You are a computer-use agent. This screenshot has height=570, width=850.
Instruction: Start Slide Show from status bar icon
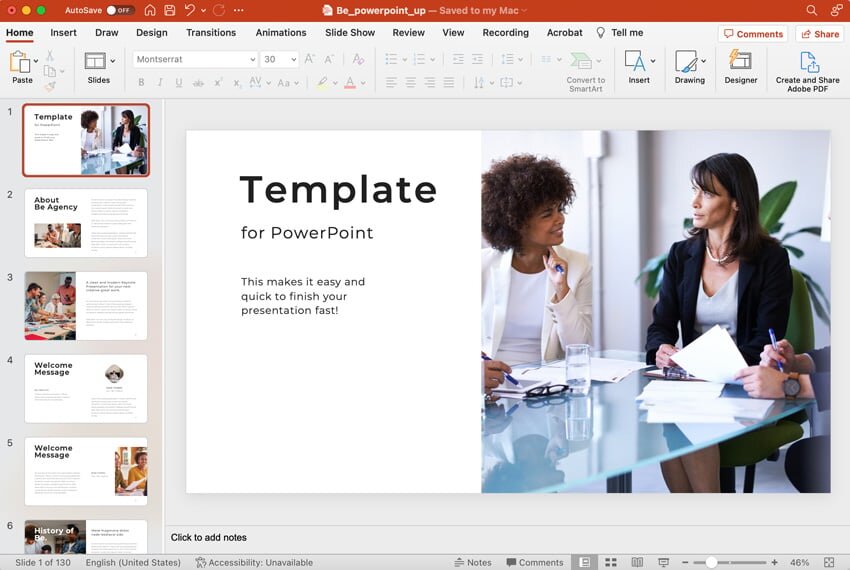(x=663, y=562)
